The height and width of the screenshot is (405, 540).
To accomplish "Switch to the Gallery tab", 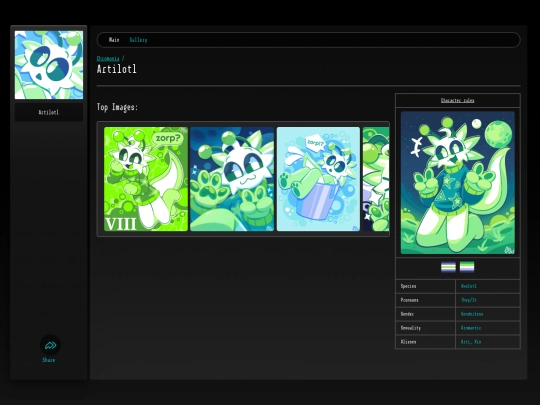I will [x=138, y=40].
